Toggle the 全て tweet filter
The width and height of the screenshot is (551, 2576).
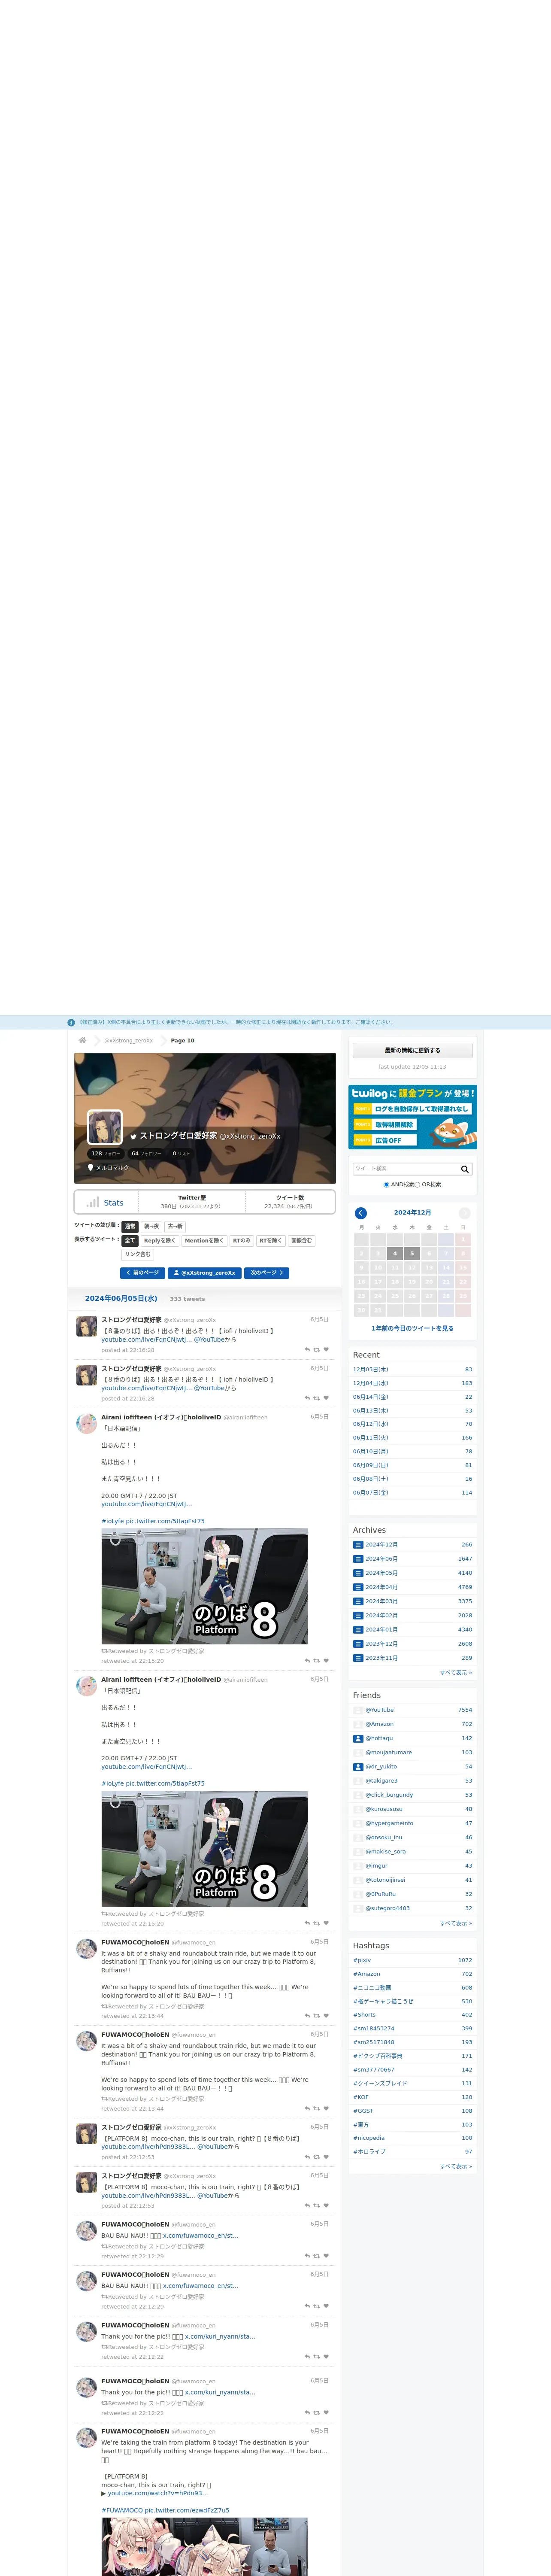[130, 1241]
